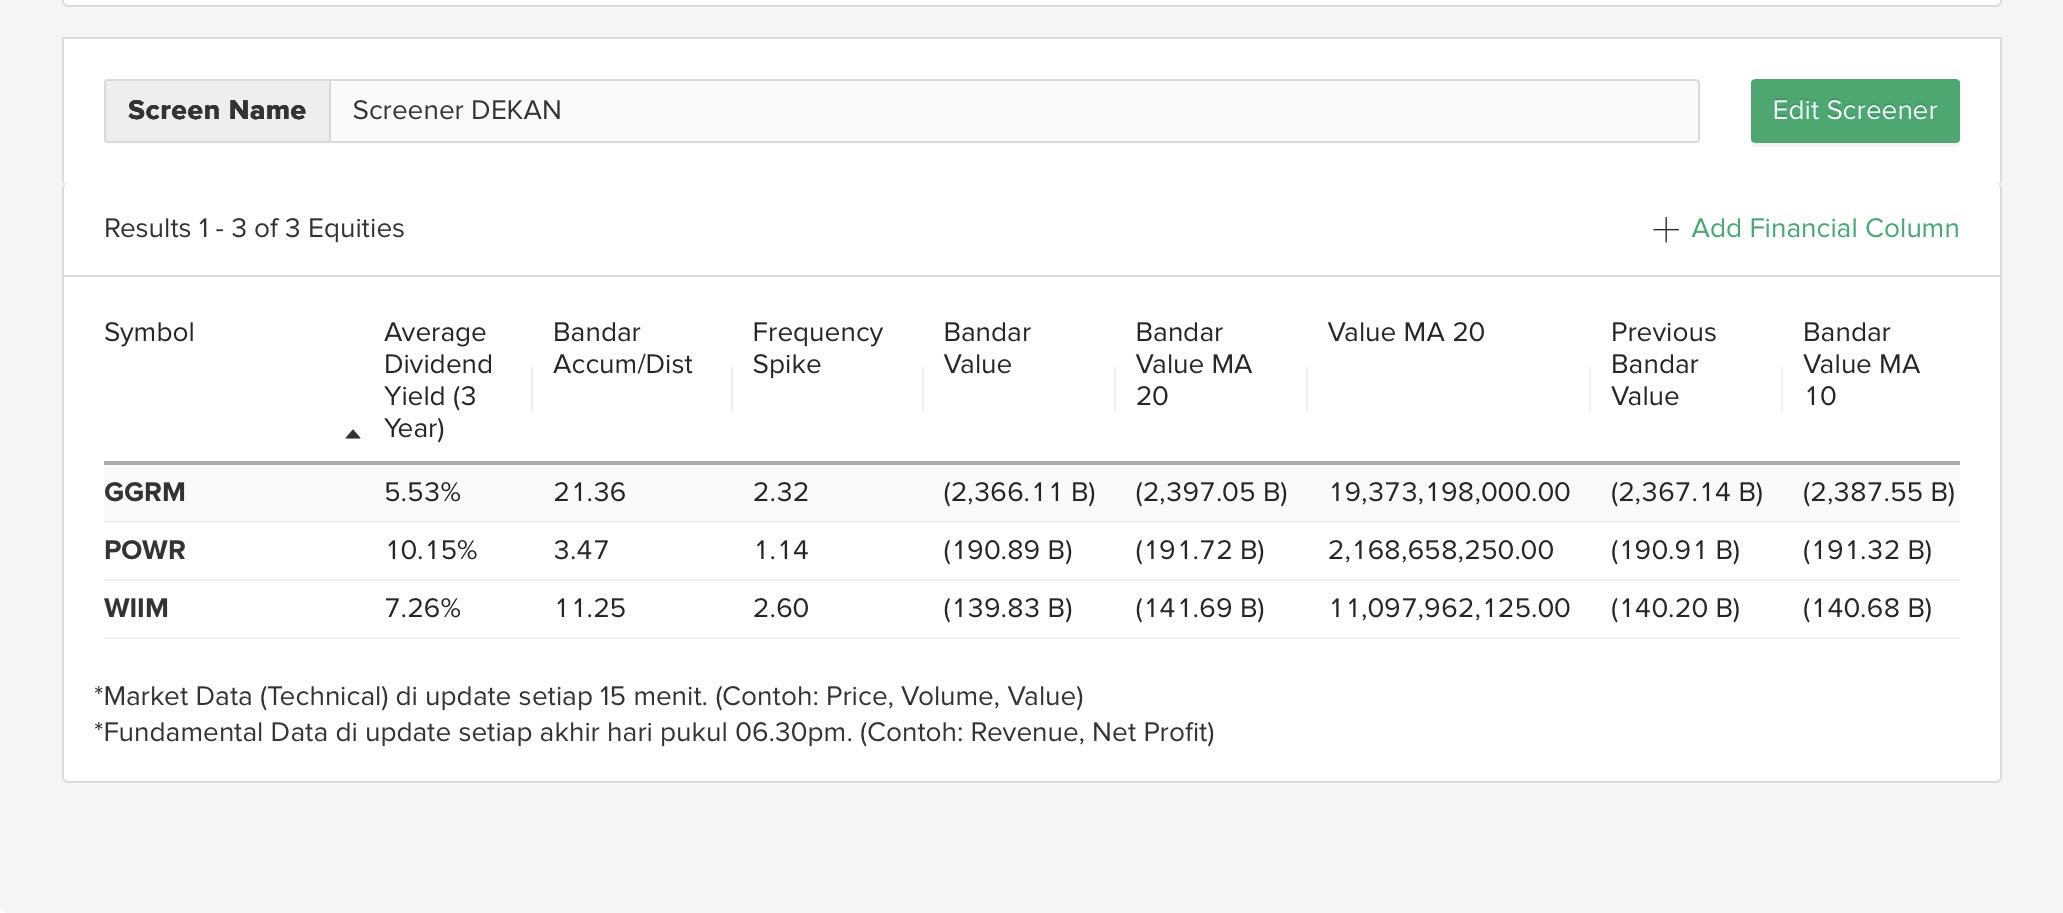Click the Previous Bandar Value header
This screenshot has height=913, width=2063.
pyautogui.click(x=1663, y=364)
